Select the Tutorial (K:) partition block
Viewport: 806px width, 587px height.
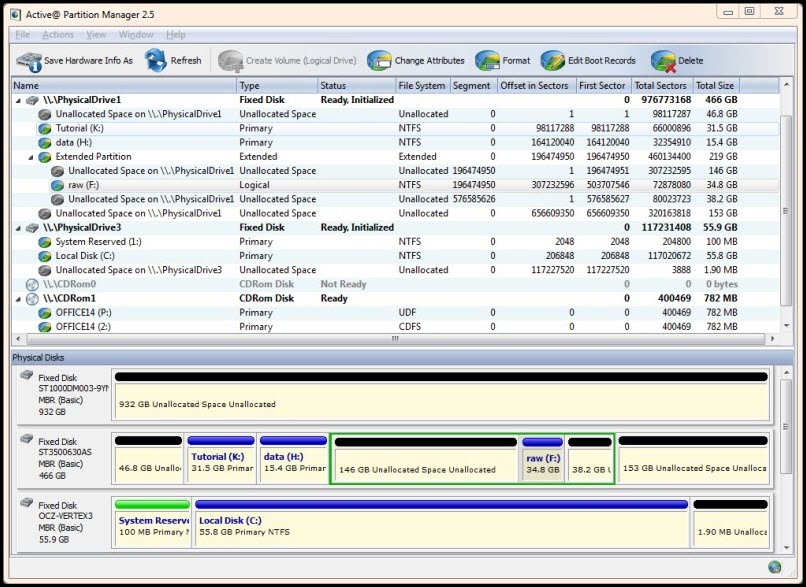click(221, 458)
